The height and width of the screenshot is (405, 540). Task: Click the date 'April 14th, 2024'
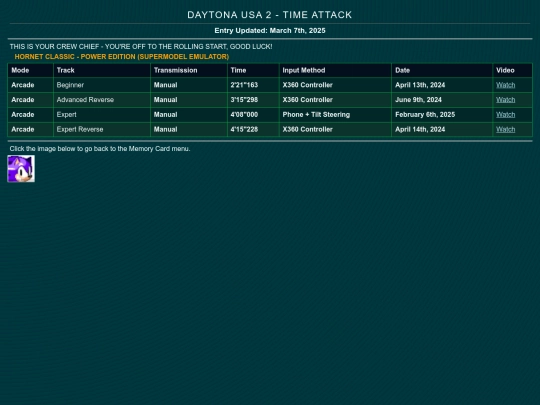(x=420, y=129)
